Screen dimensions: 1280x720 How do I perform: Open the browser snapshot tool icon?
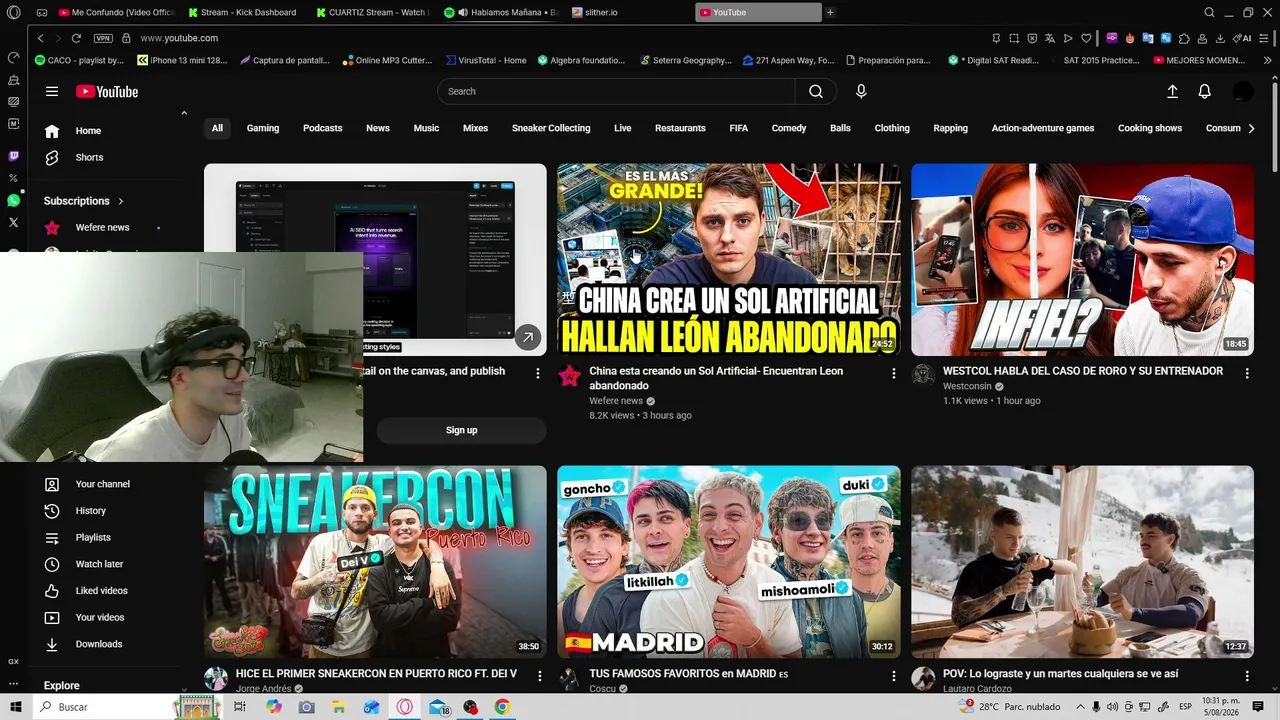1014,38
